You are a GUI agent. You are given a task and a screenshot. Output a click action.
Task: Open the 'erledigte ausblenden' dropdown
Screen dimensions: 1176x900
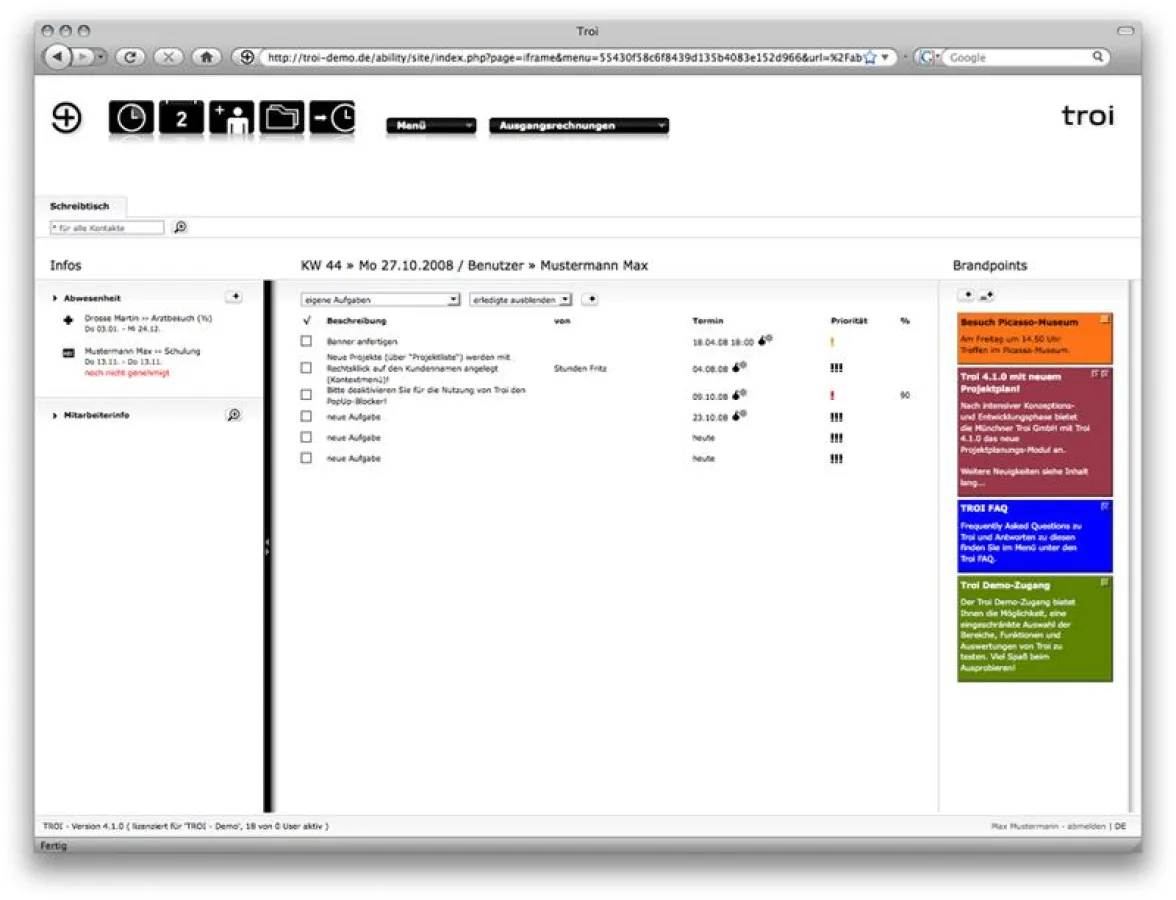pos(520,299)
